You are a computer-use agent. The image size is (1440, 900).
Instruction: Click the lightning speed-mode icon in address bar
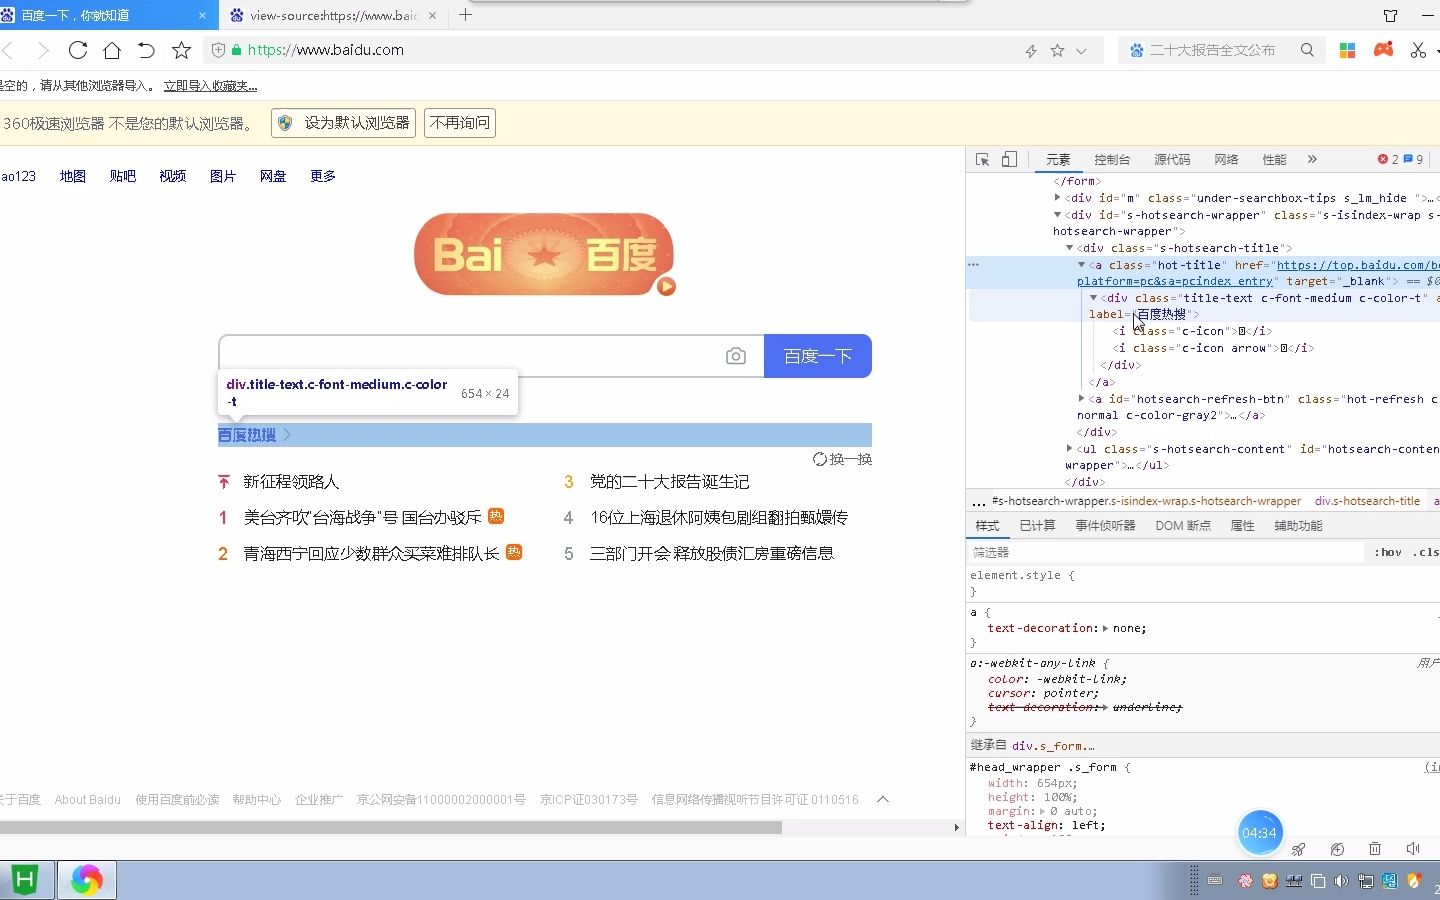pos(1031,50)
